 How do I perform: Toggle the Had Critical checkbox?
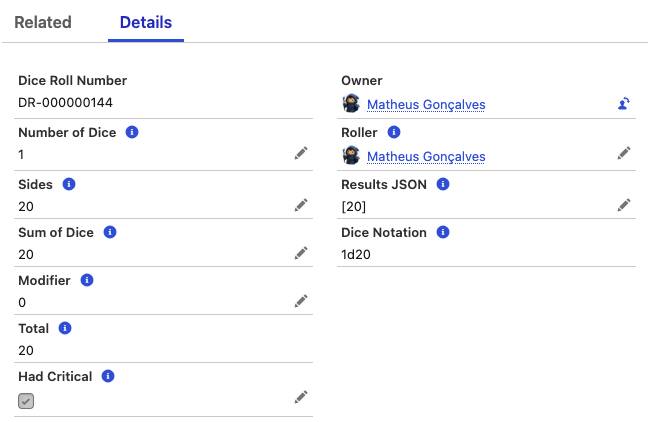[26, 401]
